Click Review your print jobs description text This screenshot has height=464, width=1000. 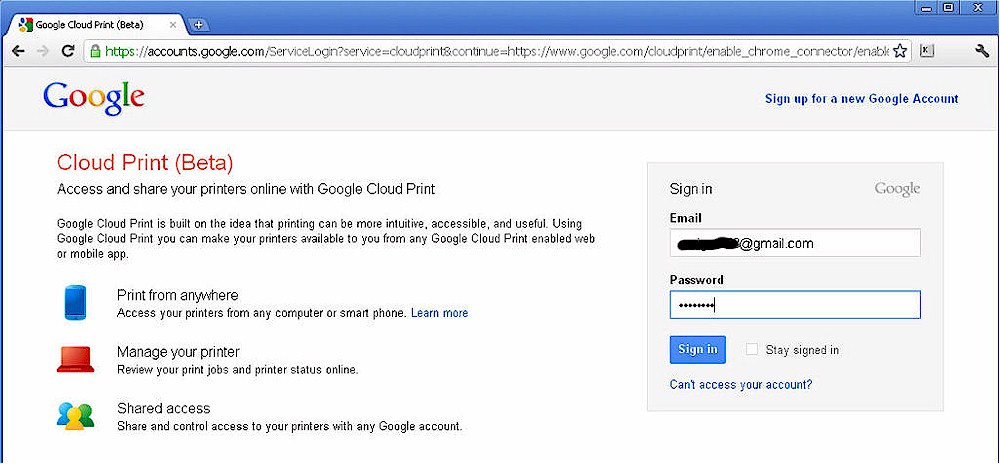[x=237, y=370]
